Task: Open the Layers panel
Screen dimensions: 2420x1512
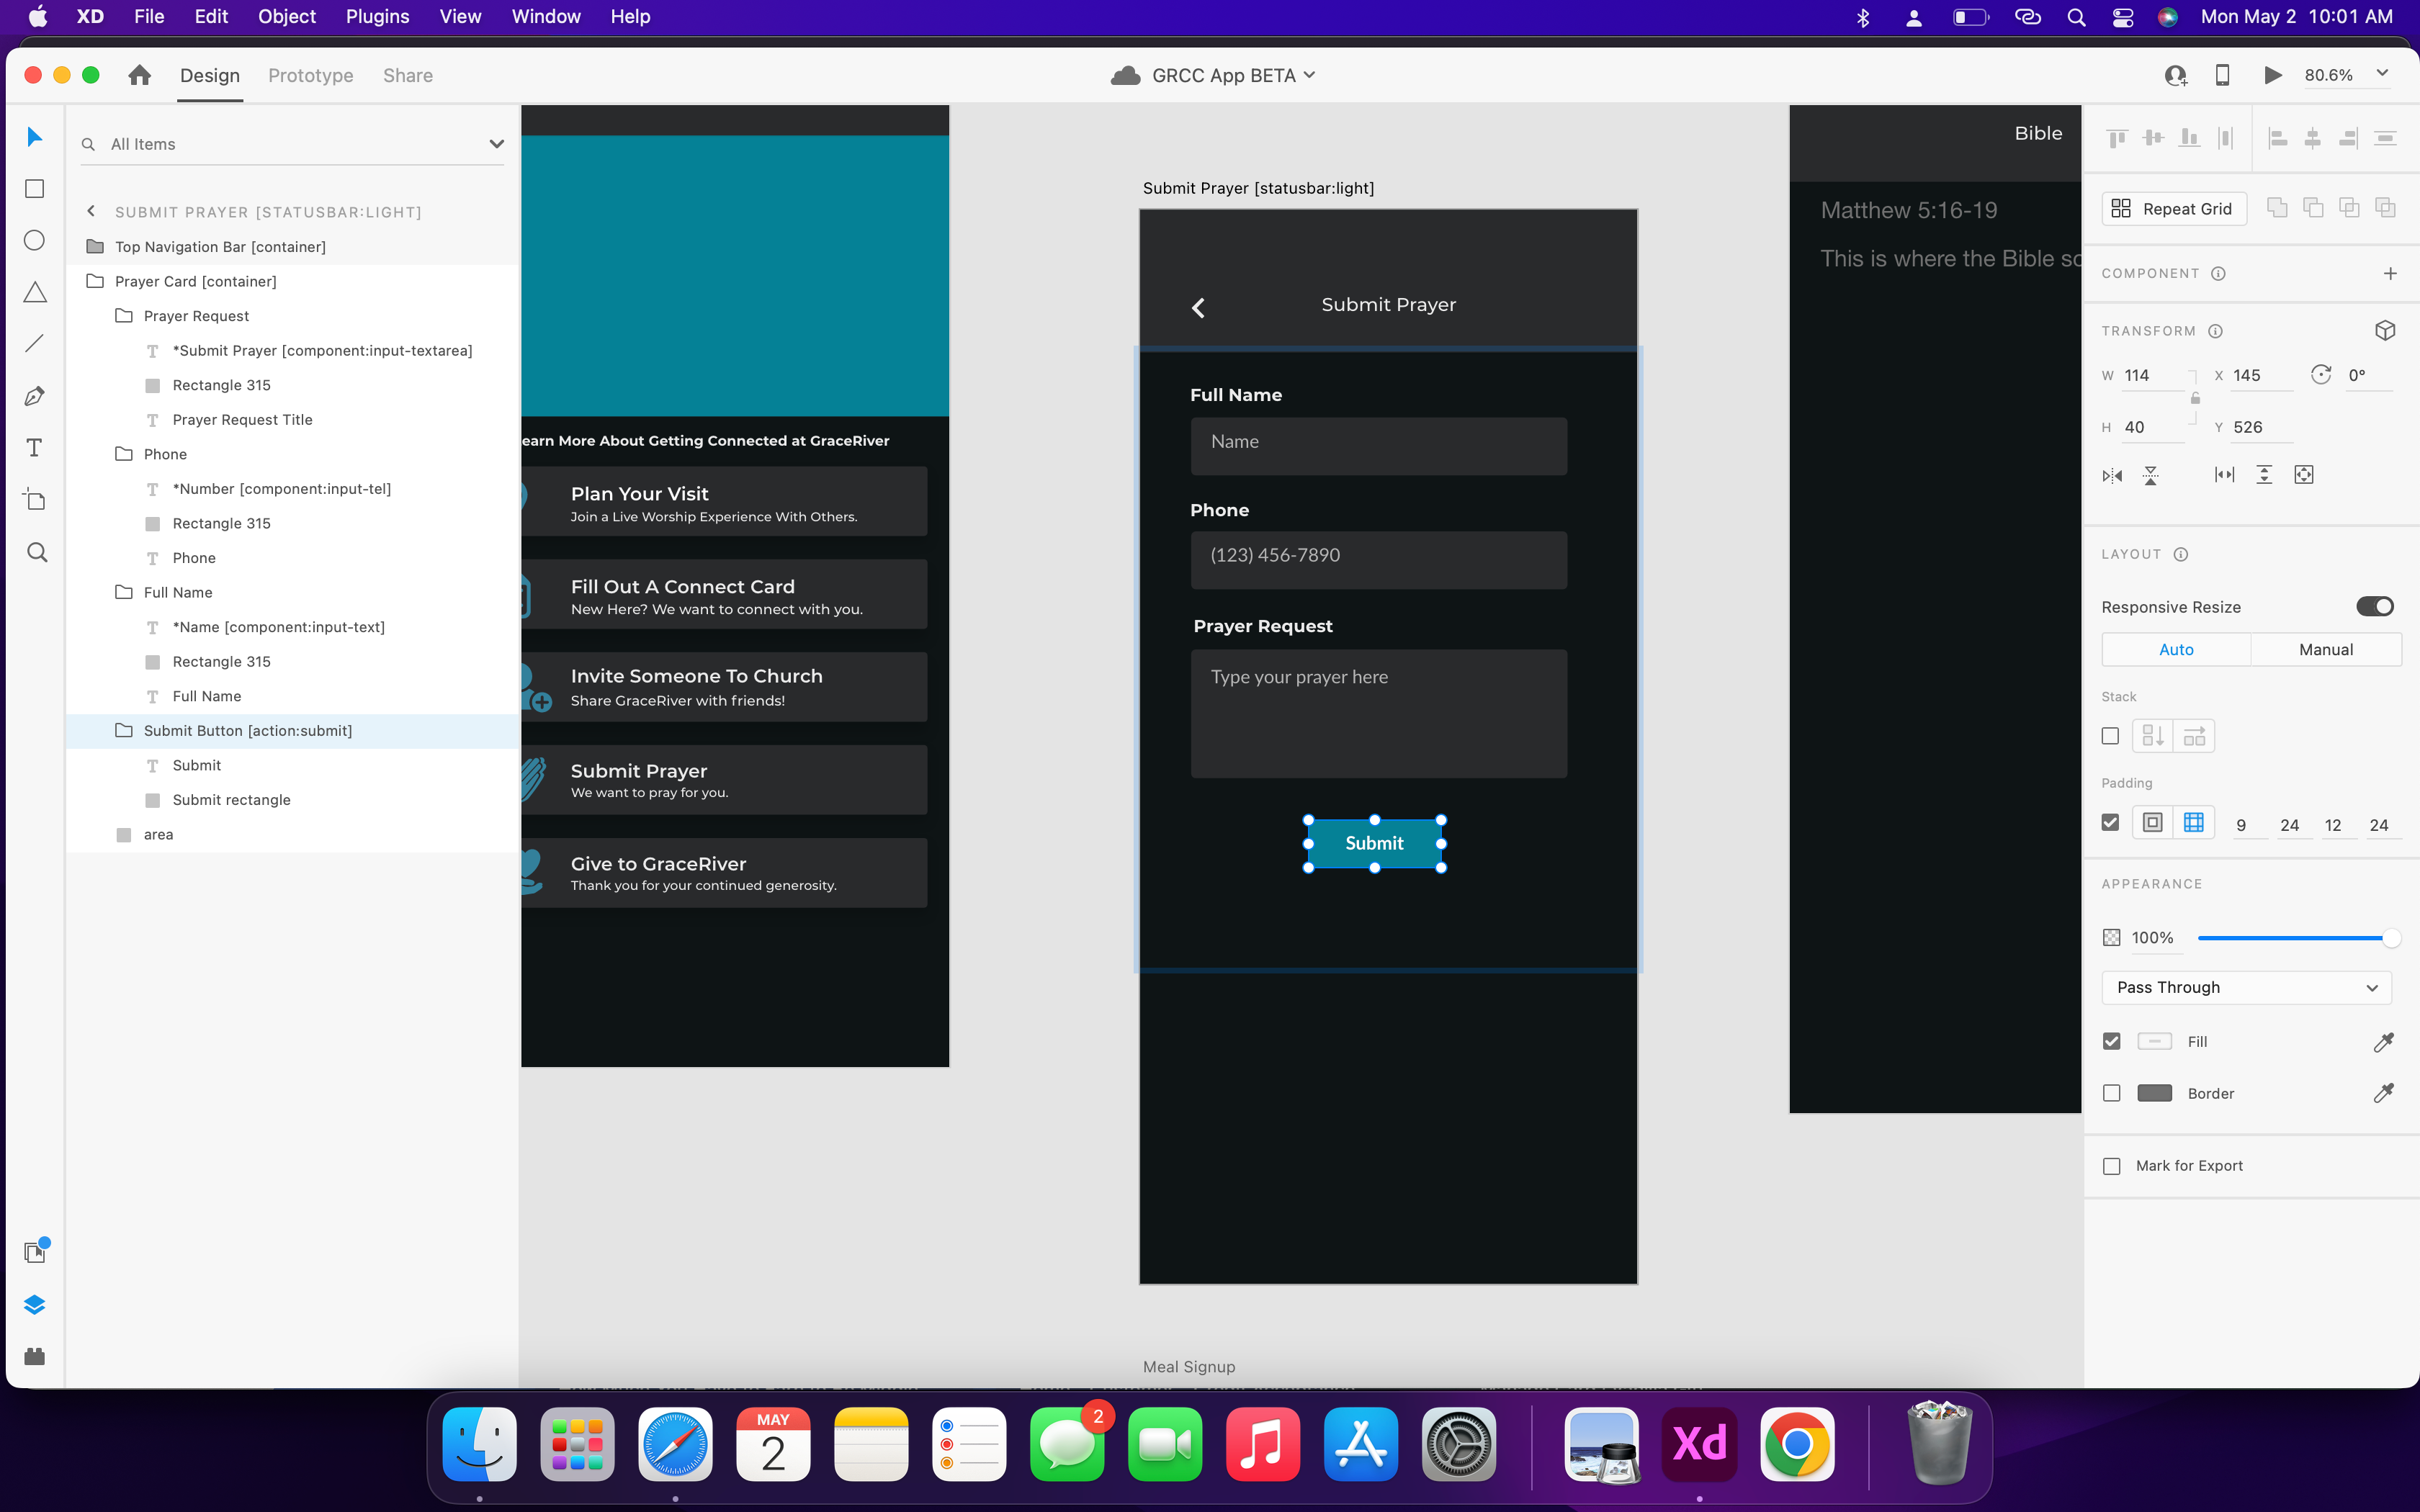Action: [x=35, y=1304]
